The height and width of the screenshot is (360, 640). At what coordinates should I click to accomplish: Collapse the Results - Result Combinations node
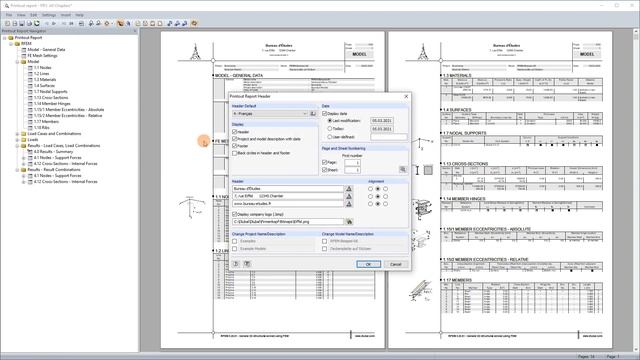click(x=17, y=170)
